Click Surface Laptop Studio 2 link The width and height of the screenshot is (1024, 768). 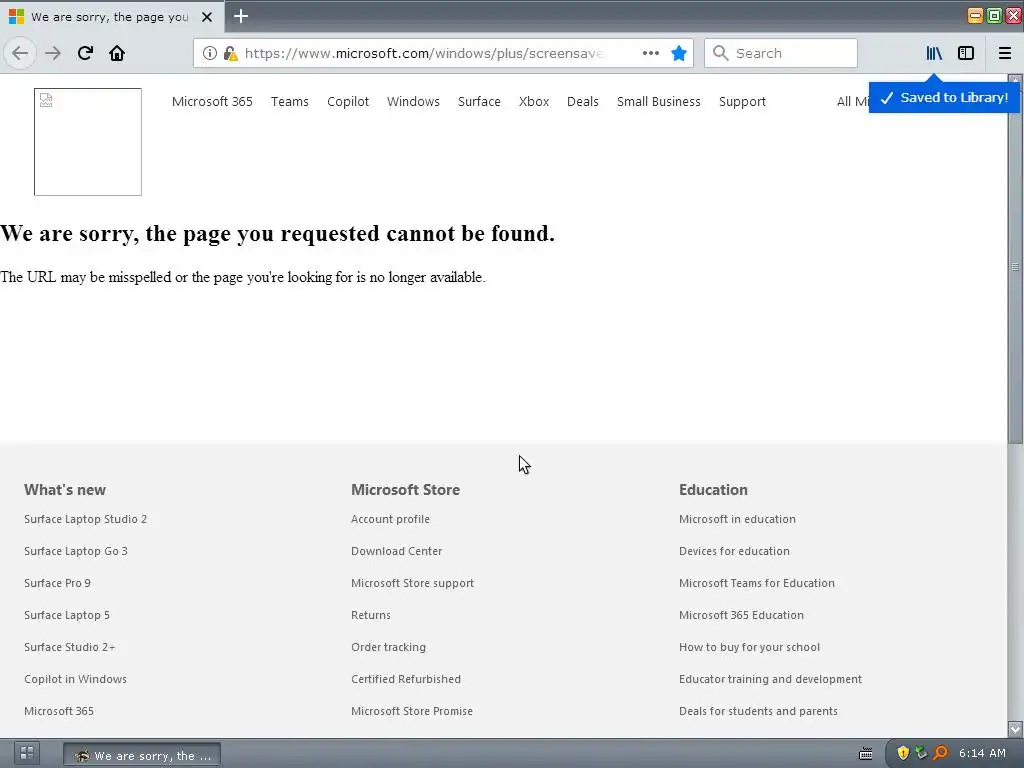point(86,519)
